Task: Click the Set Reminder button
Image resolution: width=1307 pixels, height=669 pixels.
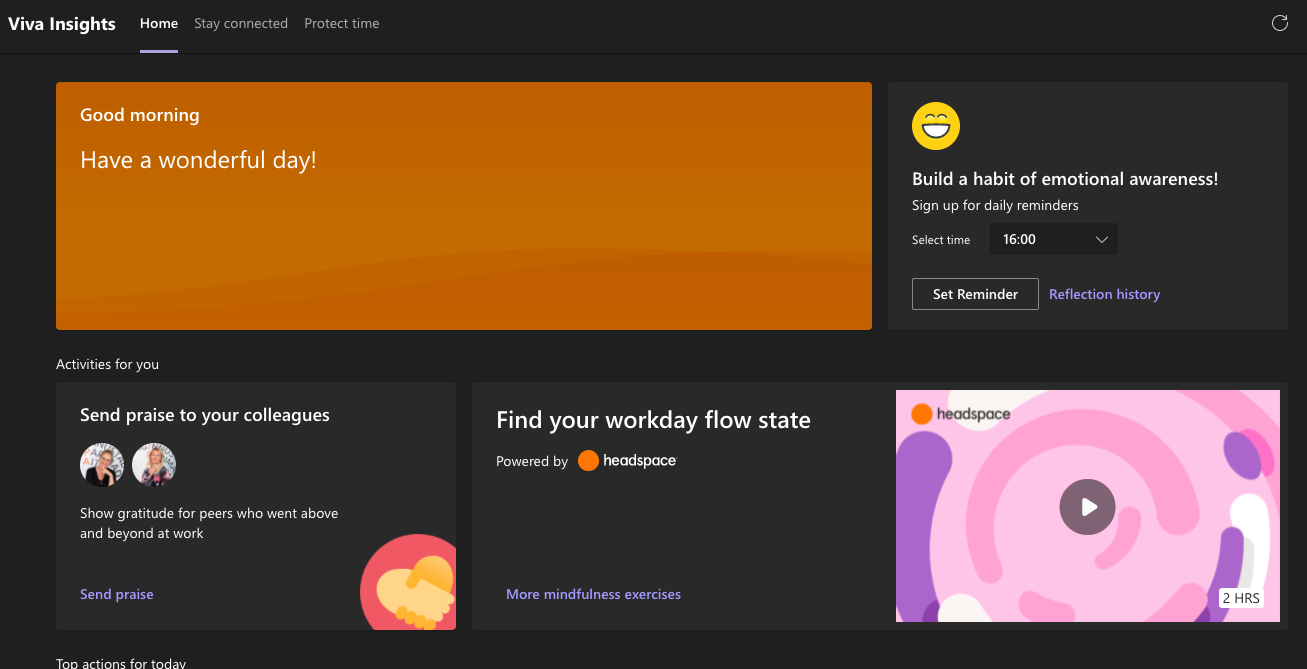Action: pyautogui.click(x=975, y=294)
